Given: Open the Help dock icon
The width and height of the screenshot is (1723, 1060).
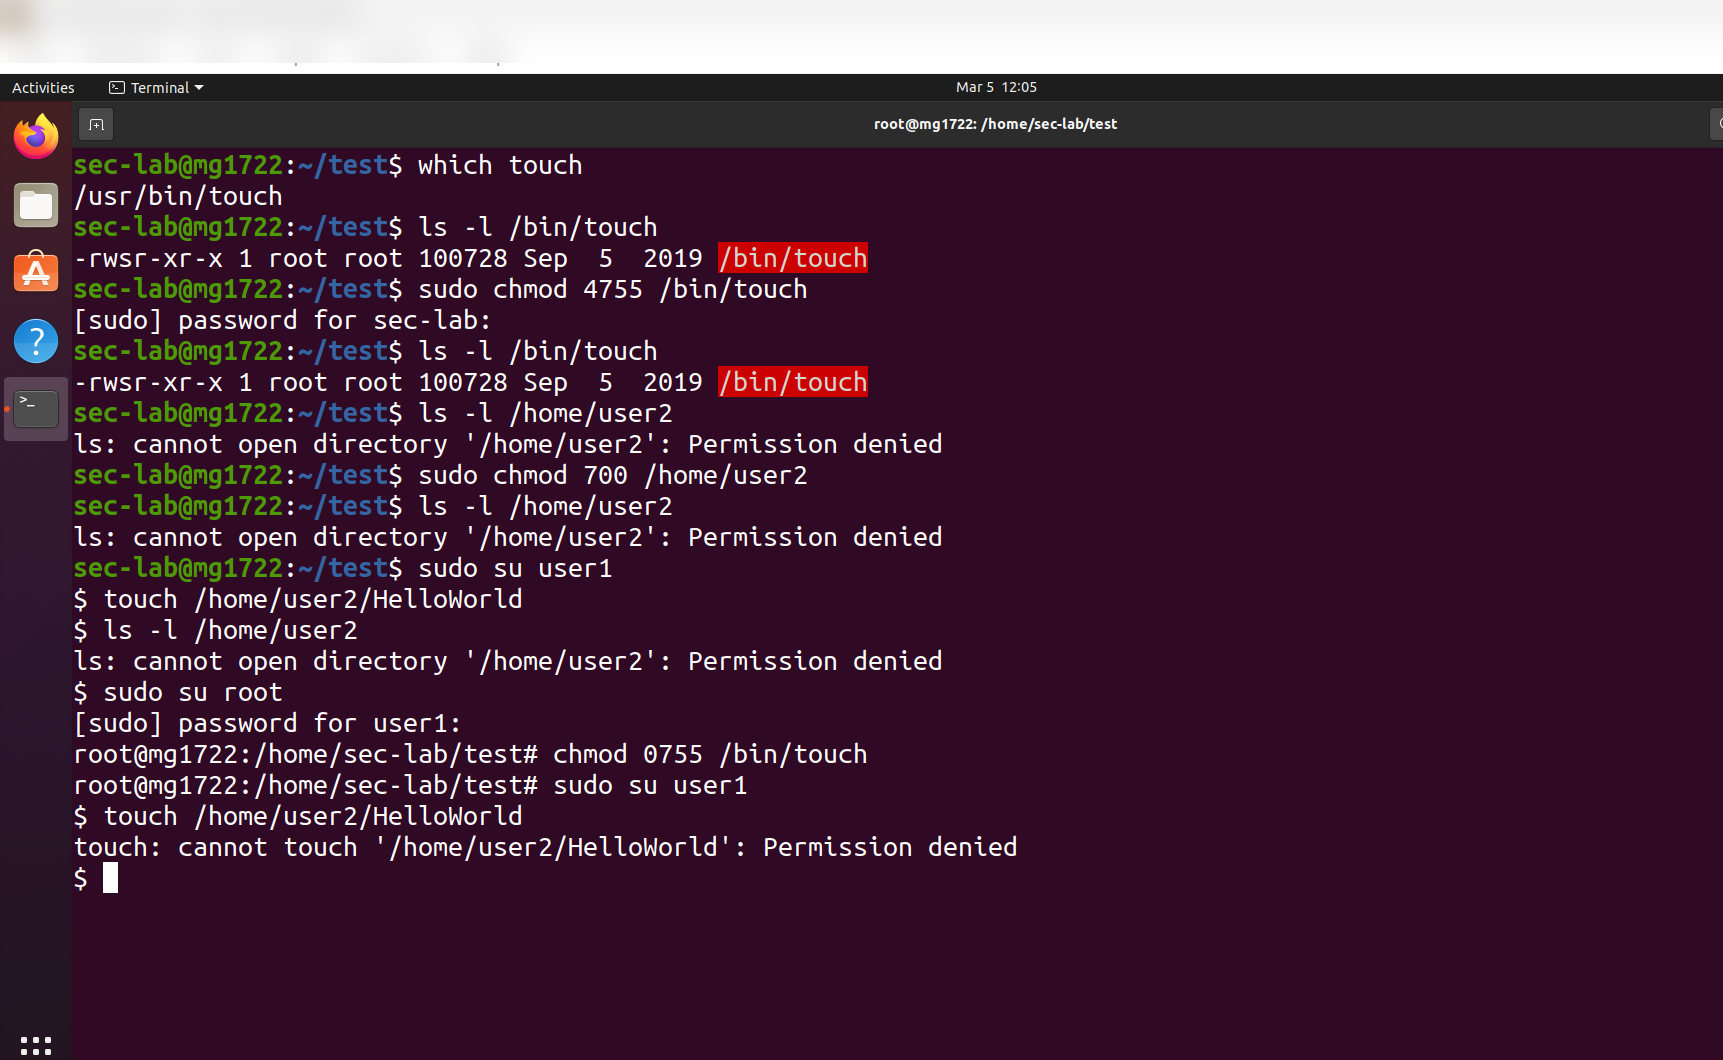Looking at the screenshot, I should coord(36,341).
